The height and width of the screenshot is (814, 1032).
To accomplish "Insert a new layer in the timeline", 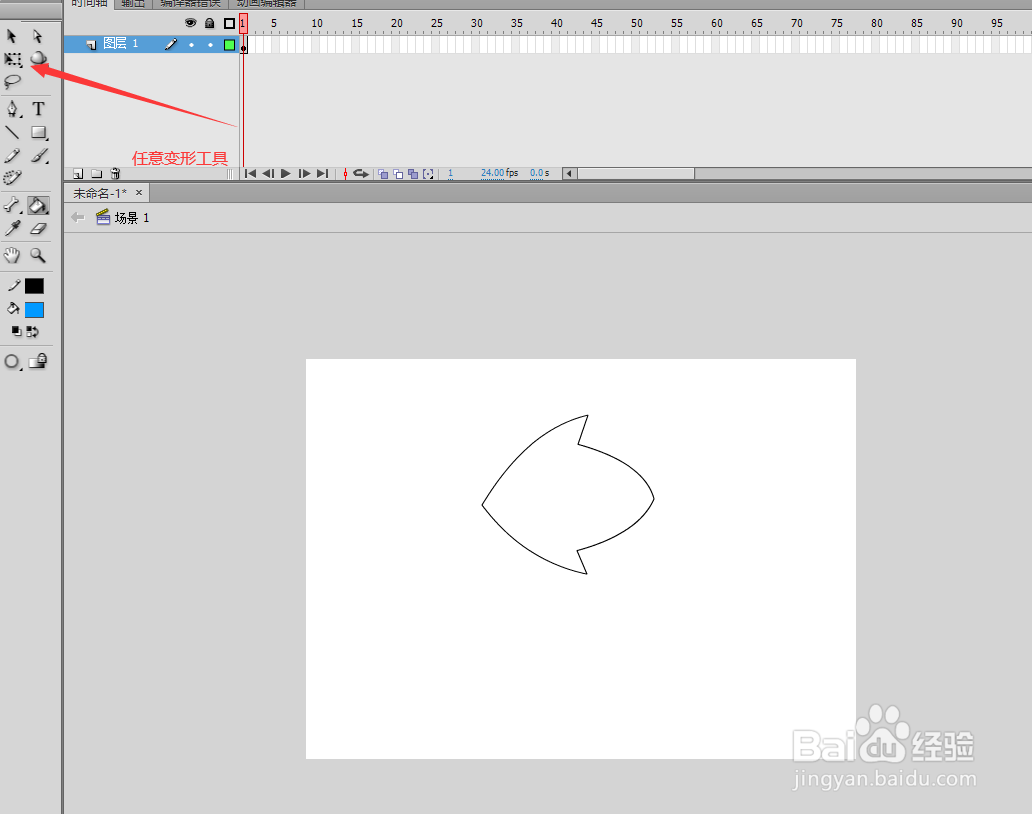I will point(77,173).
